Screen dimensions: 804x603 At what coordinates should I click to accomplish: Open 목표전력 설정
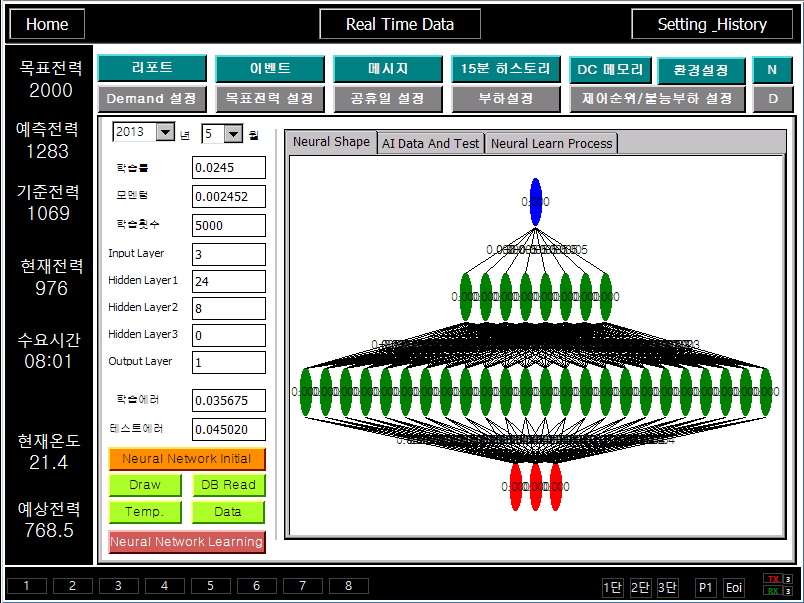coord(270,99)
